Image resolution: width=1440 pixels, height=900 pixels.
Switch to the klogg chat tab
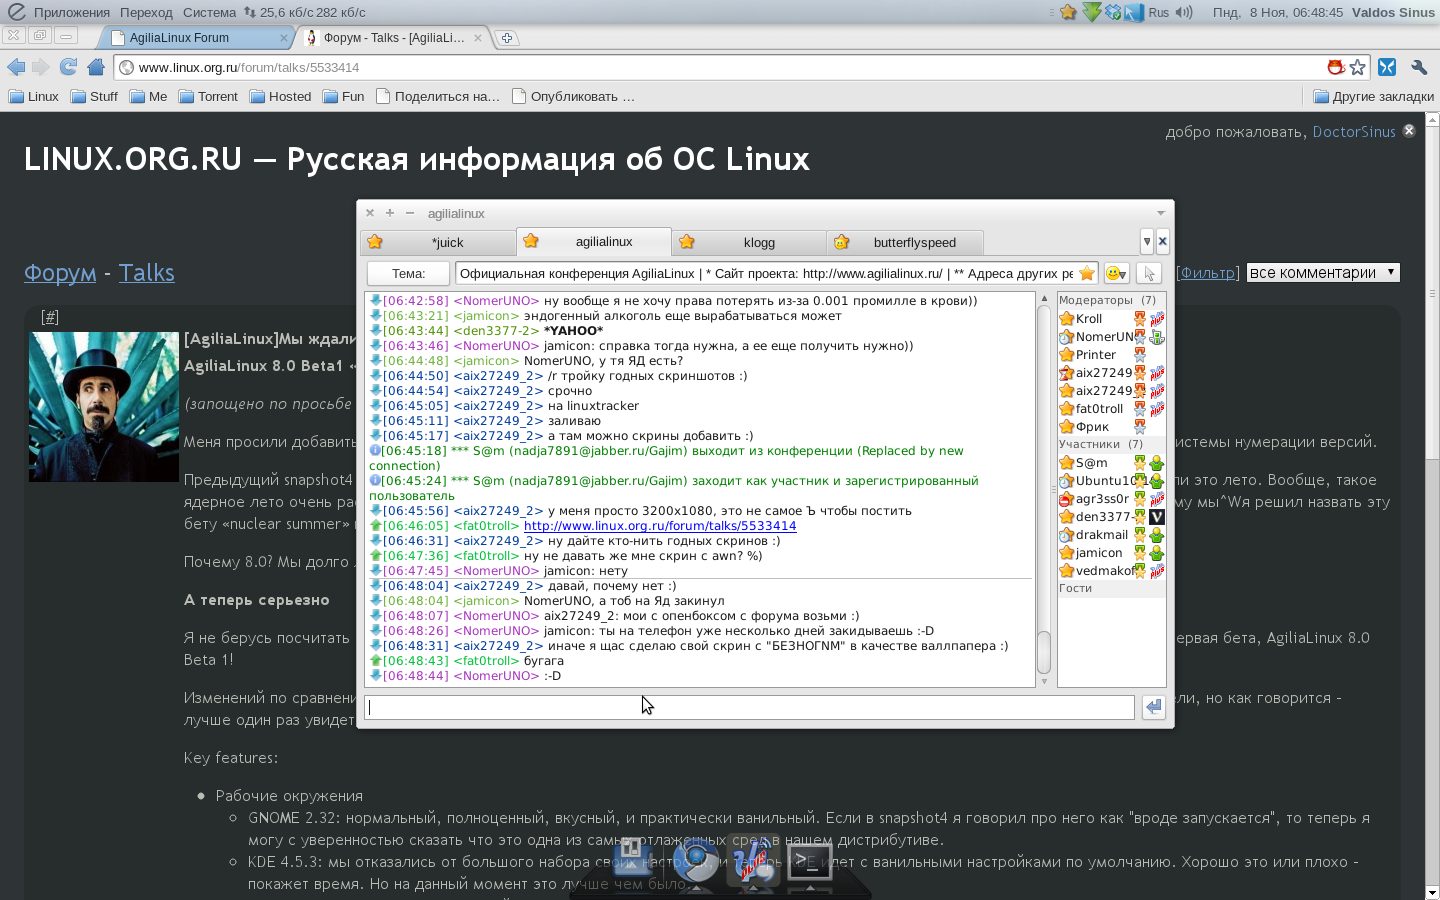[x=750, y=242]
